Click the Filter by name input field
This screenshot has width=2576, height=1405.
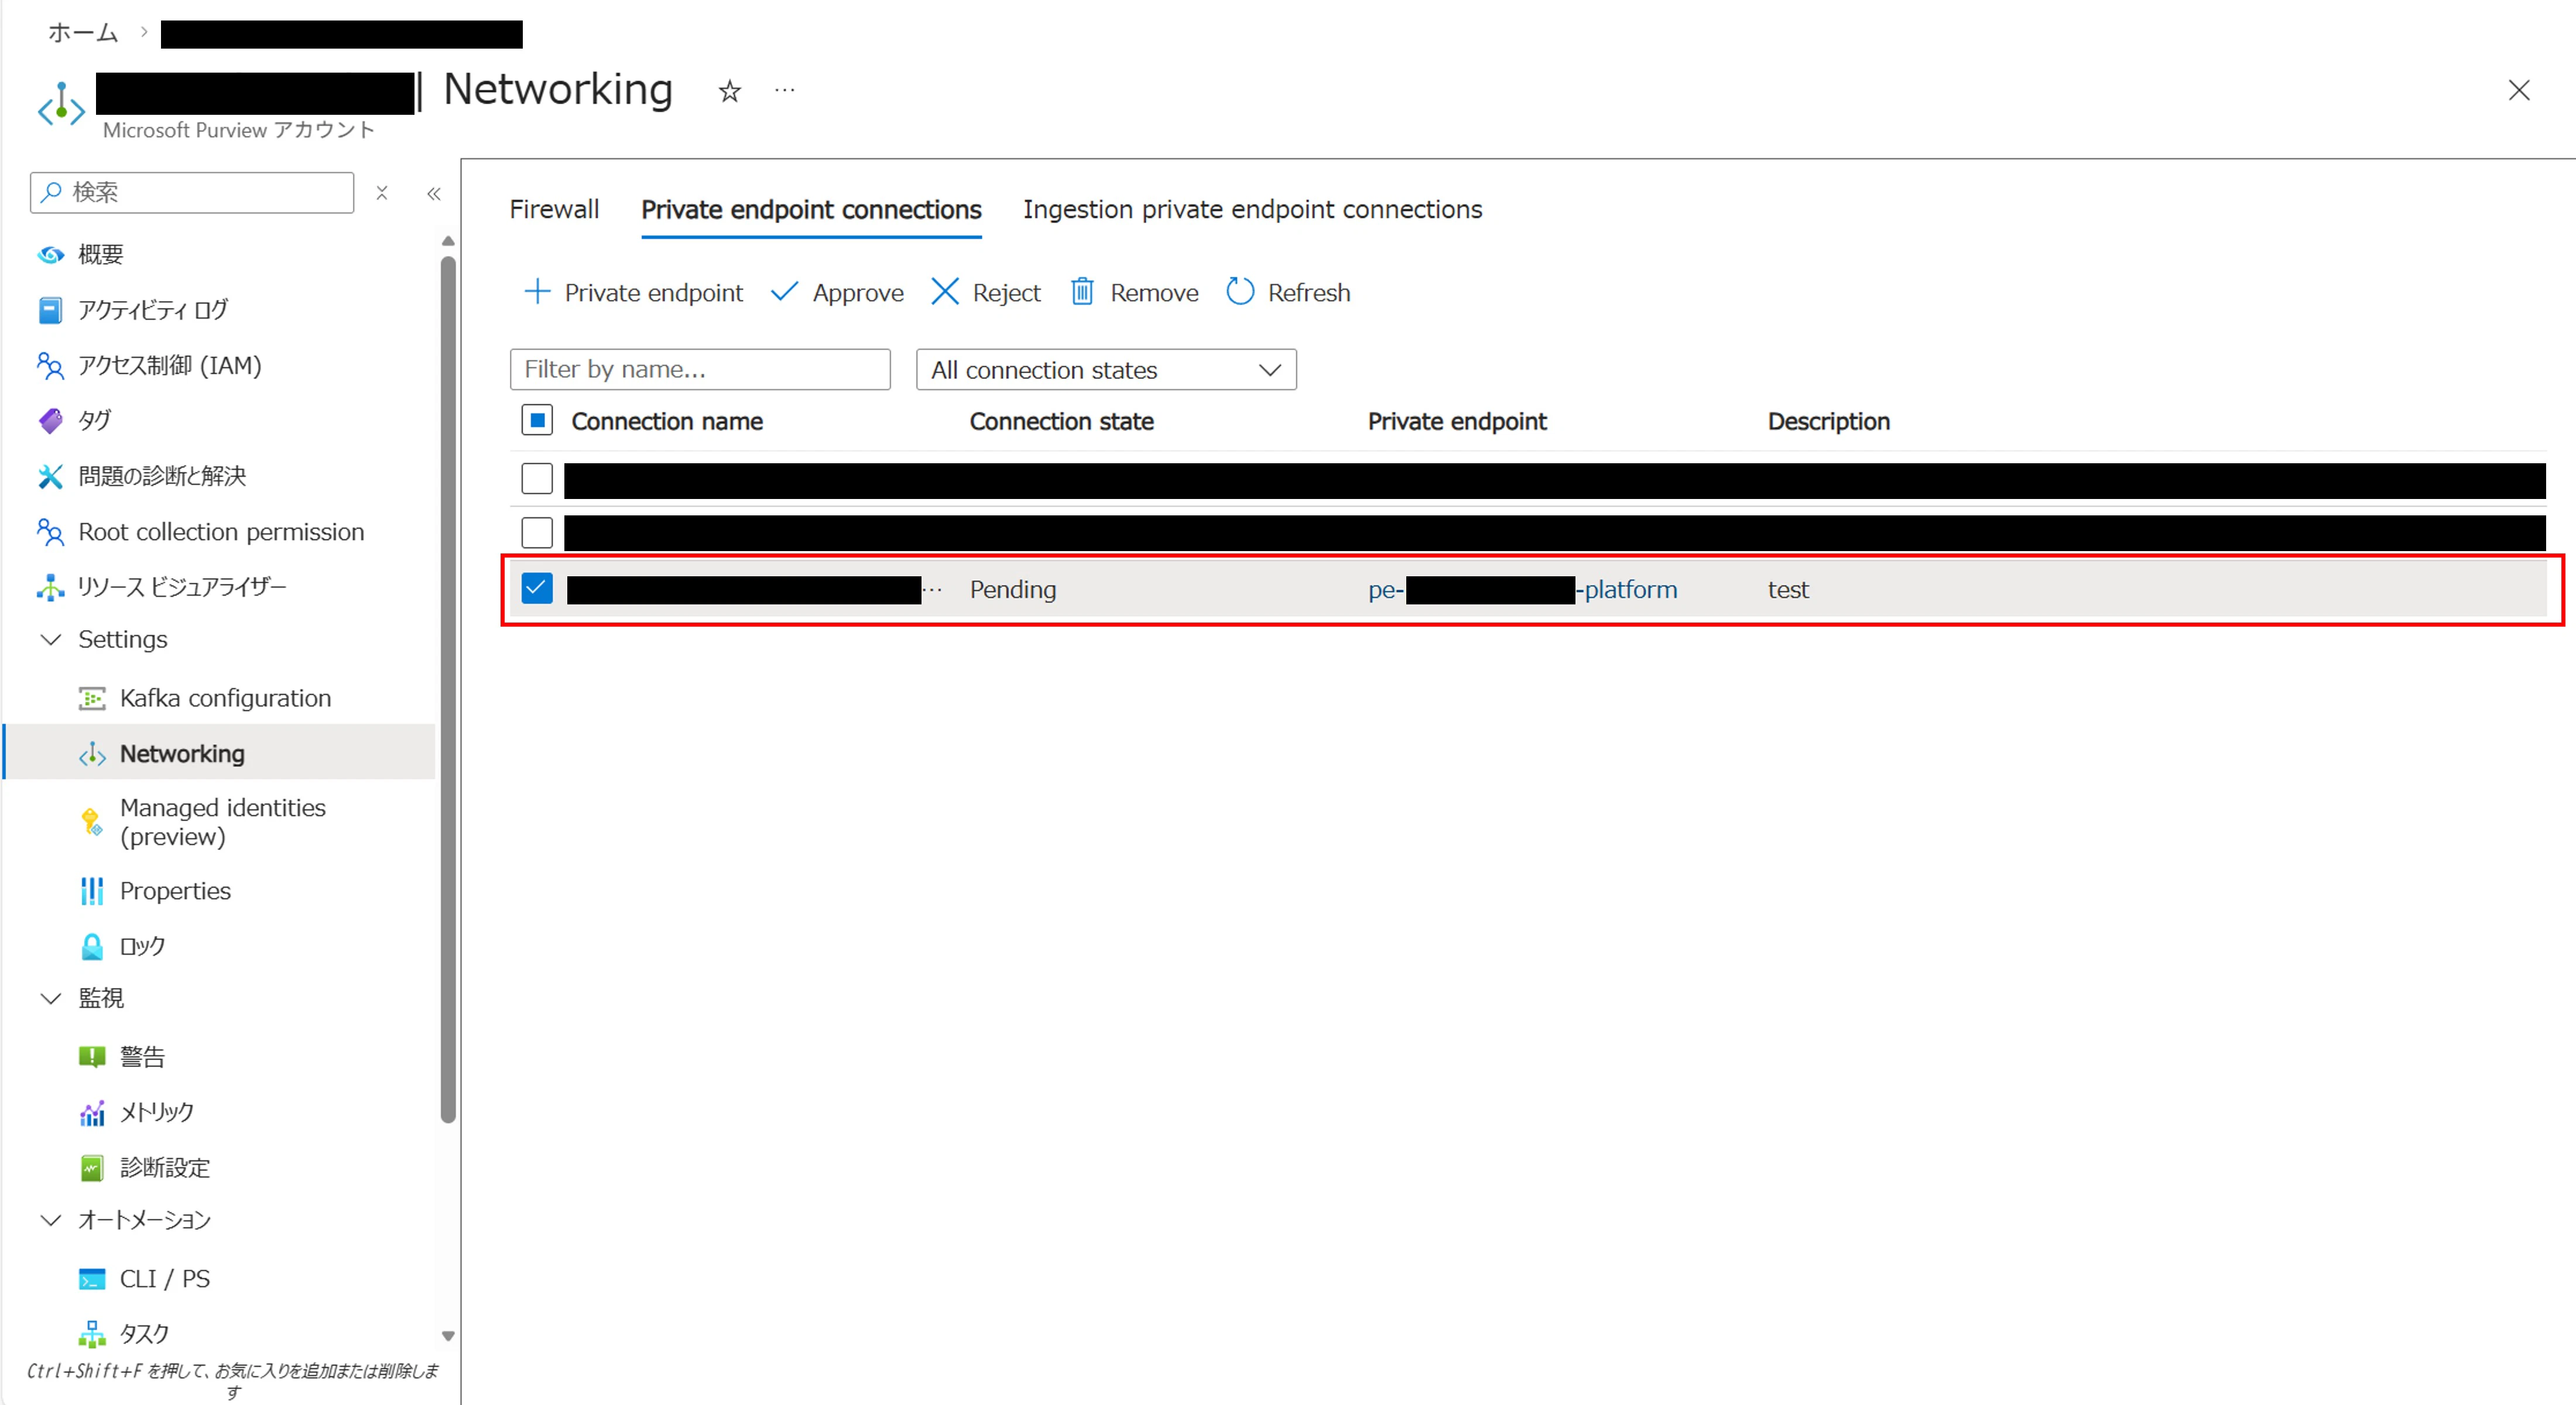(x=699, y=370)
